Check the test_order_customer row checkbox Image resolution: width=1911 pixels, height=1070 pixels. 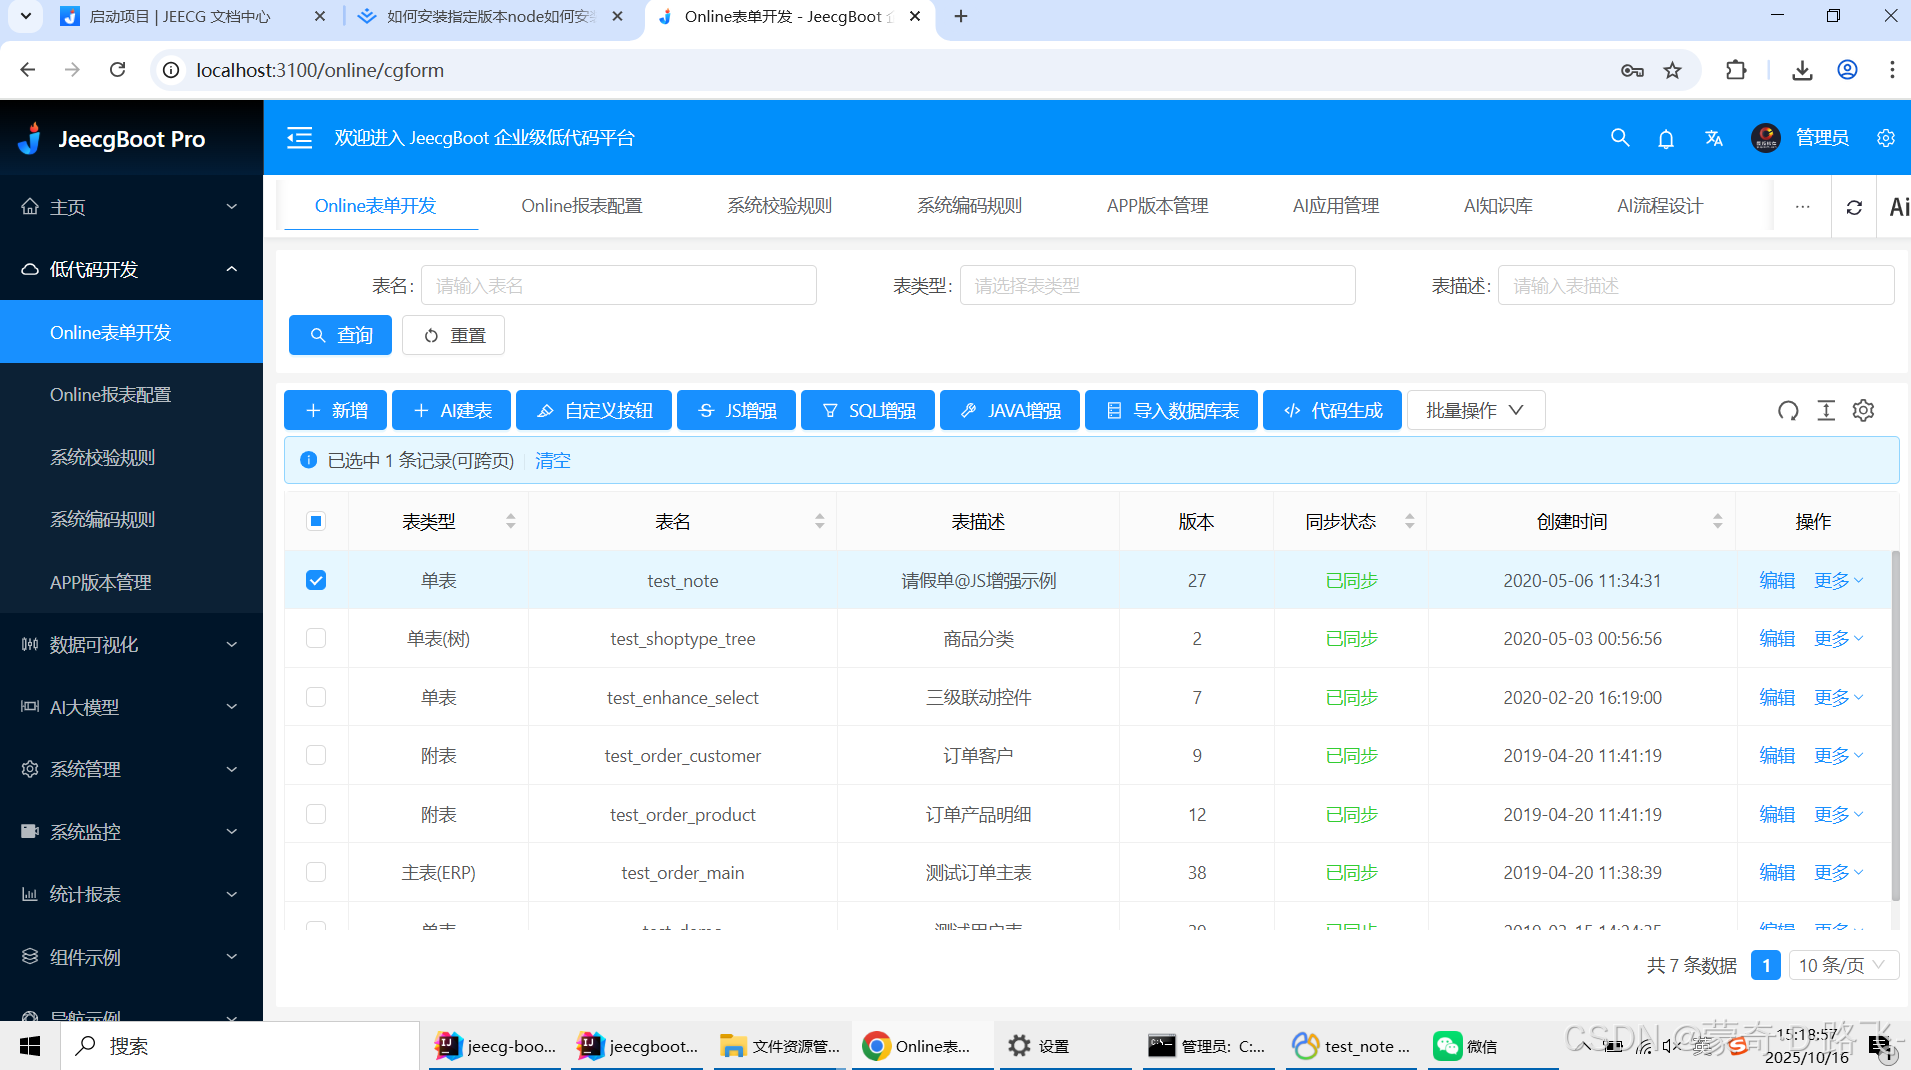(x=316, y=755)
